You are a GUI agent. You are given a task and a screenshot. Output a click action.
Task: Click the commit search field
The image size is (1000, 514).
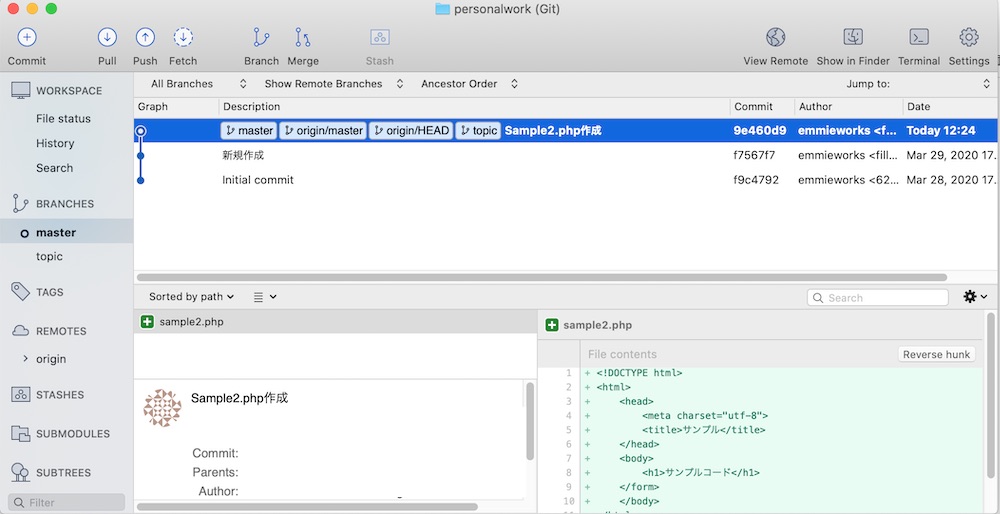(x=878, y=298)
